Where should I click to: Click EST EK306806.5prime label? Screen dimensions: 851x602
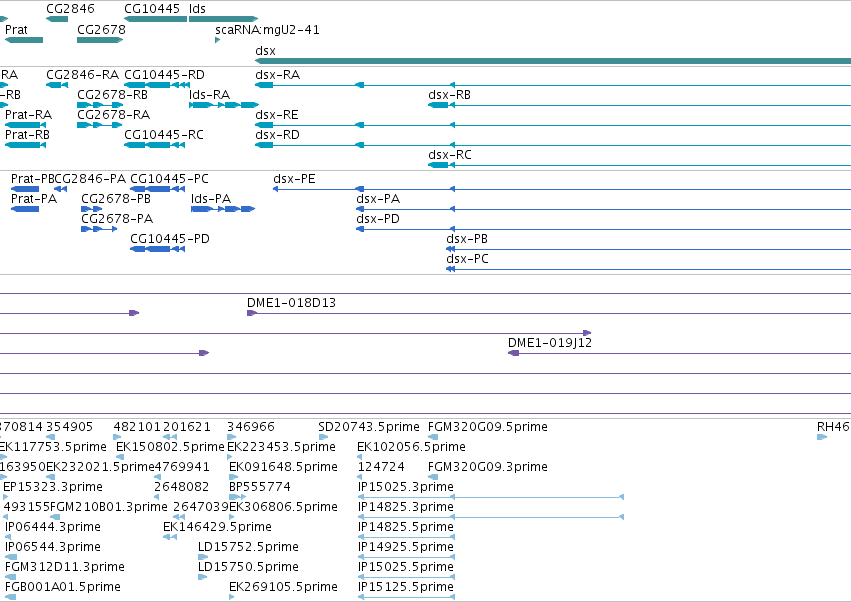pos(283,507)
